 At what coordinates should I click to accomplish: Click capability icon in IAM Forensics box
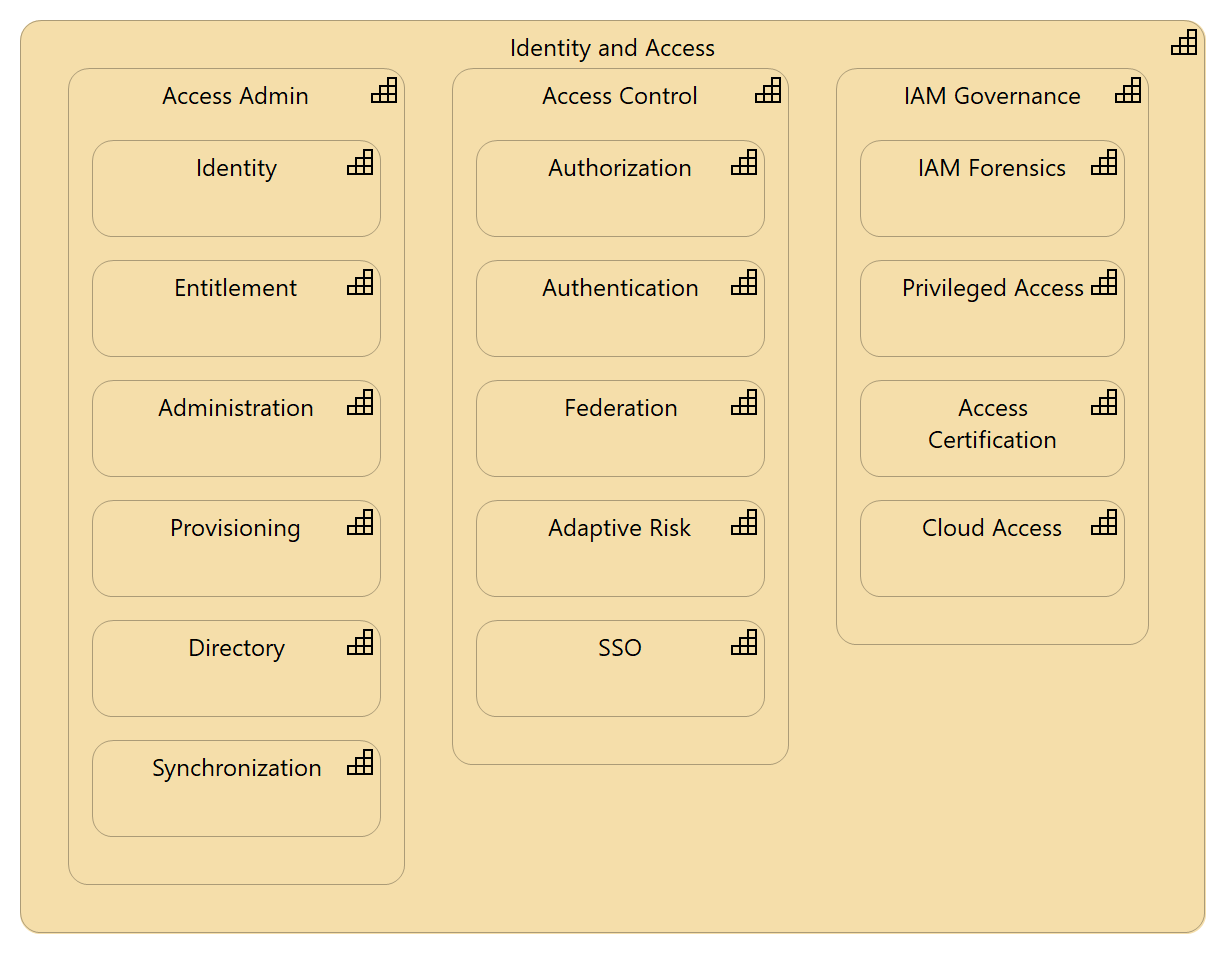click(x=1104, y=163)
